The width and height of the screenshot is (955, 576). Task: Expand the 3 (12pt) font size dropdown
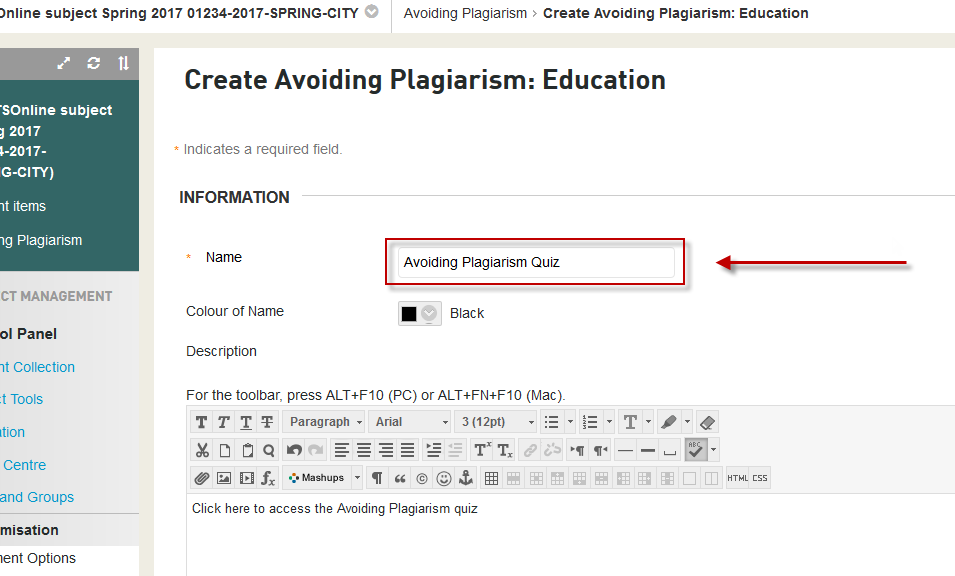pos(496,422)
